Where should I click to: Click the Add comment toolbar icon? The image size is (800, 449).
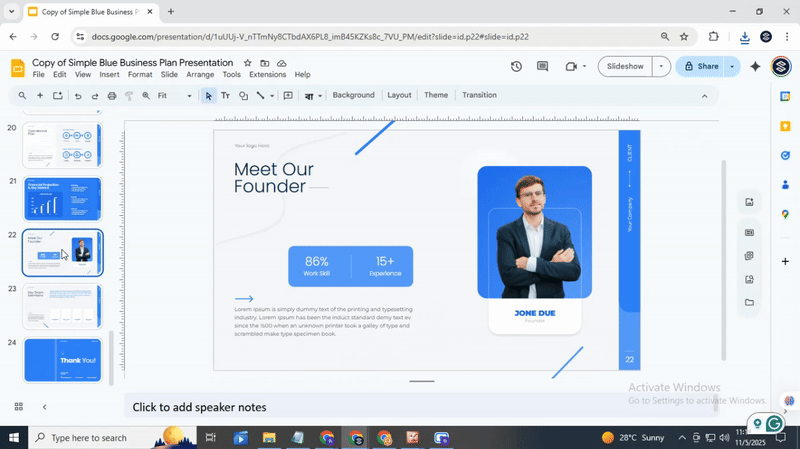coord(288,96)
